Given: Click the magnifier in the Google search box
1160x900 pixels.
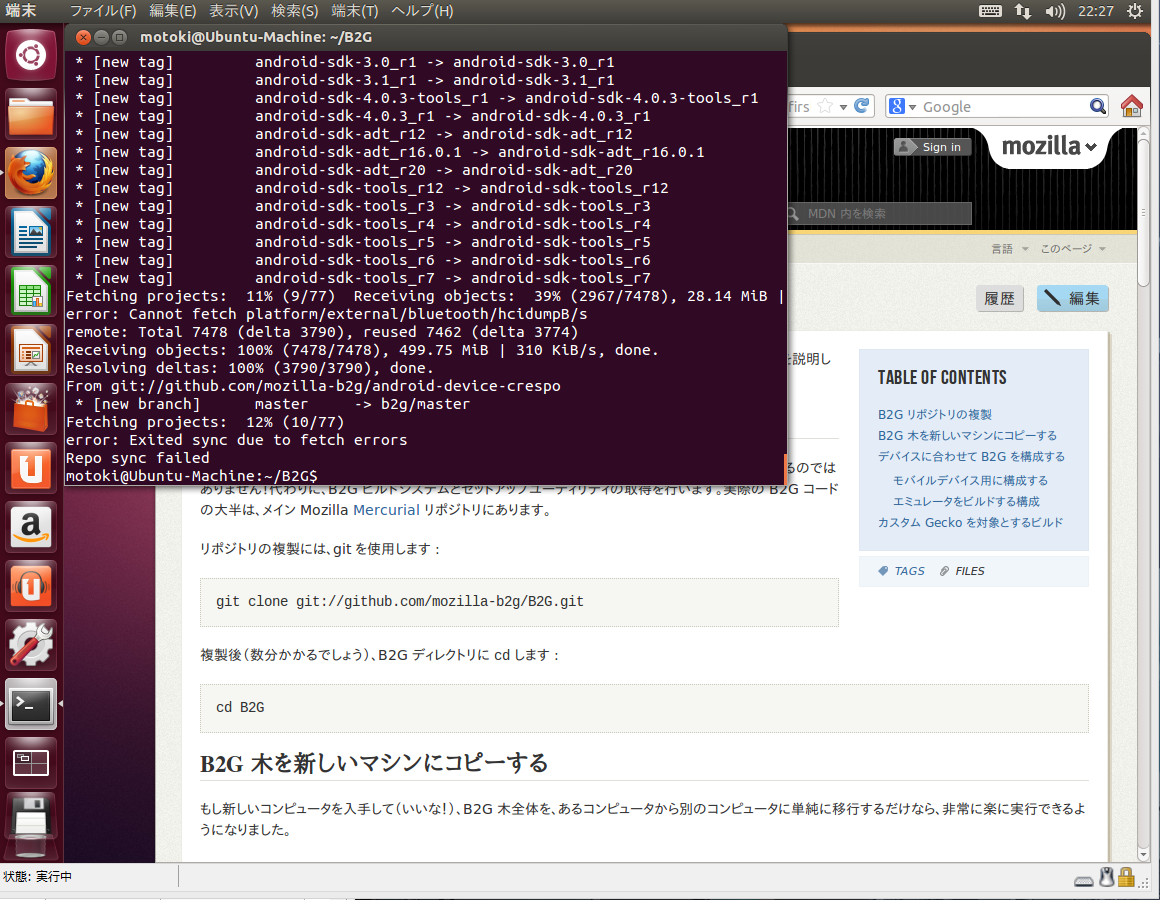Looking at the screenshot, I should [1098, 106].
